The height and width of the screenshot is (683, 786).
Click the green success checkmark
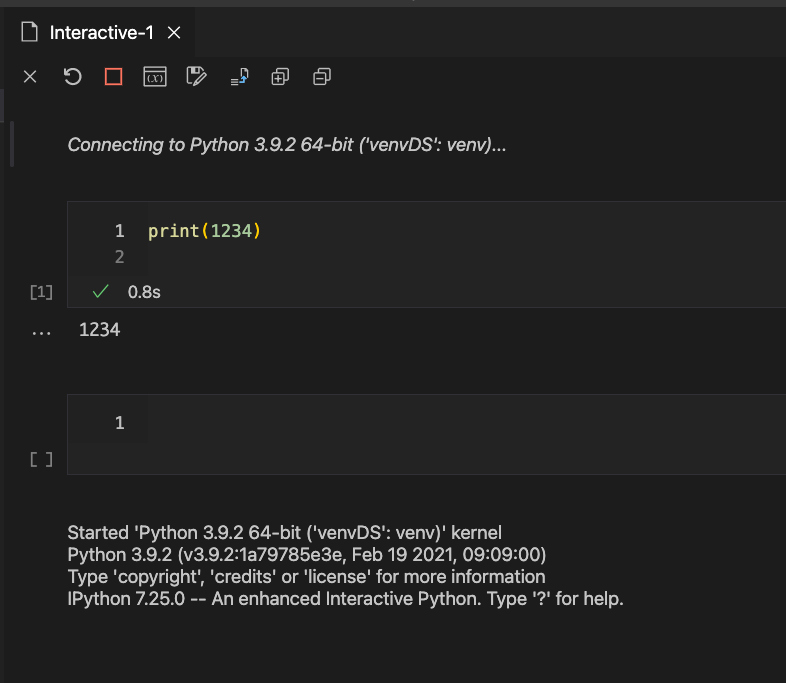101,291
